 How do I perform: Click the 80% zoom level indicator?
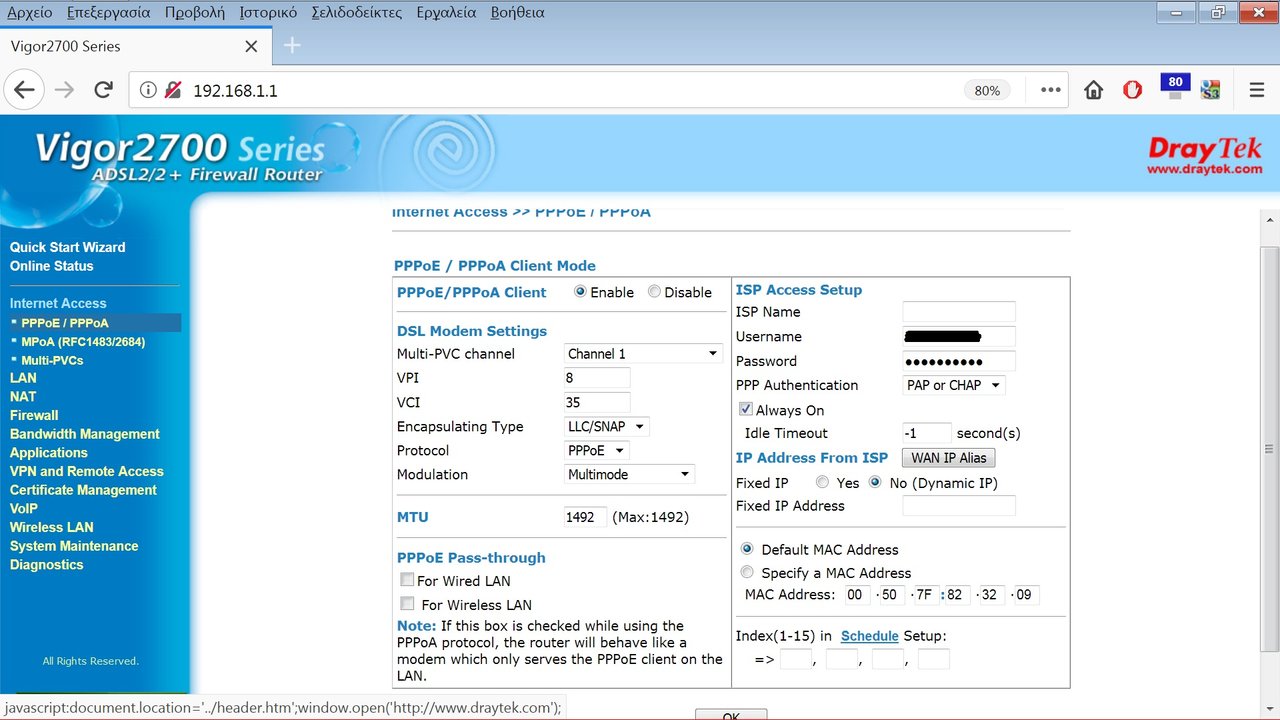click(x=987, y=90)
